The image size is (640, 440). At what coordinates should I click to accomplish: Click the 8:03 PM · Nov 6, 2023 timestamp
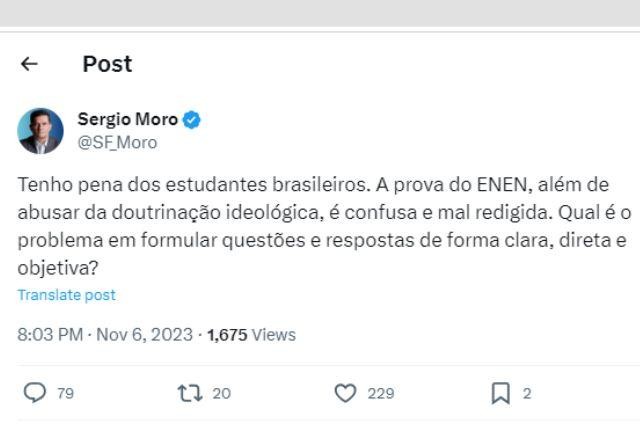[x=105, y=335]
